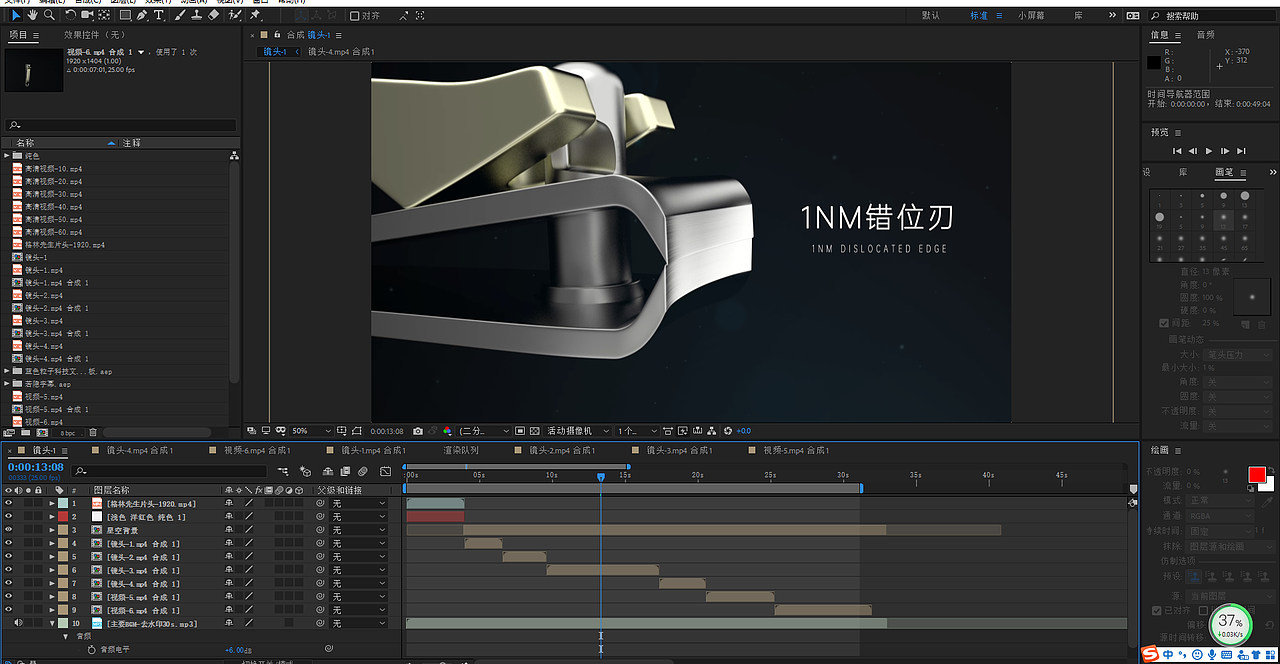Click the 0:00:13:08 timecode field
Viewport: 1280px width, 664px height.
36,467
